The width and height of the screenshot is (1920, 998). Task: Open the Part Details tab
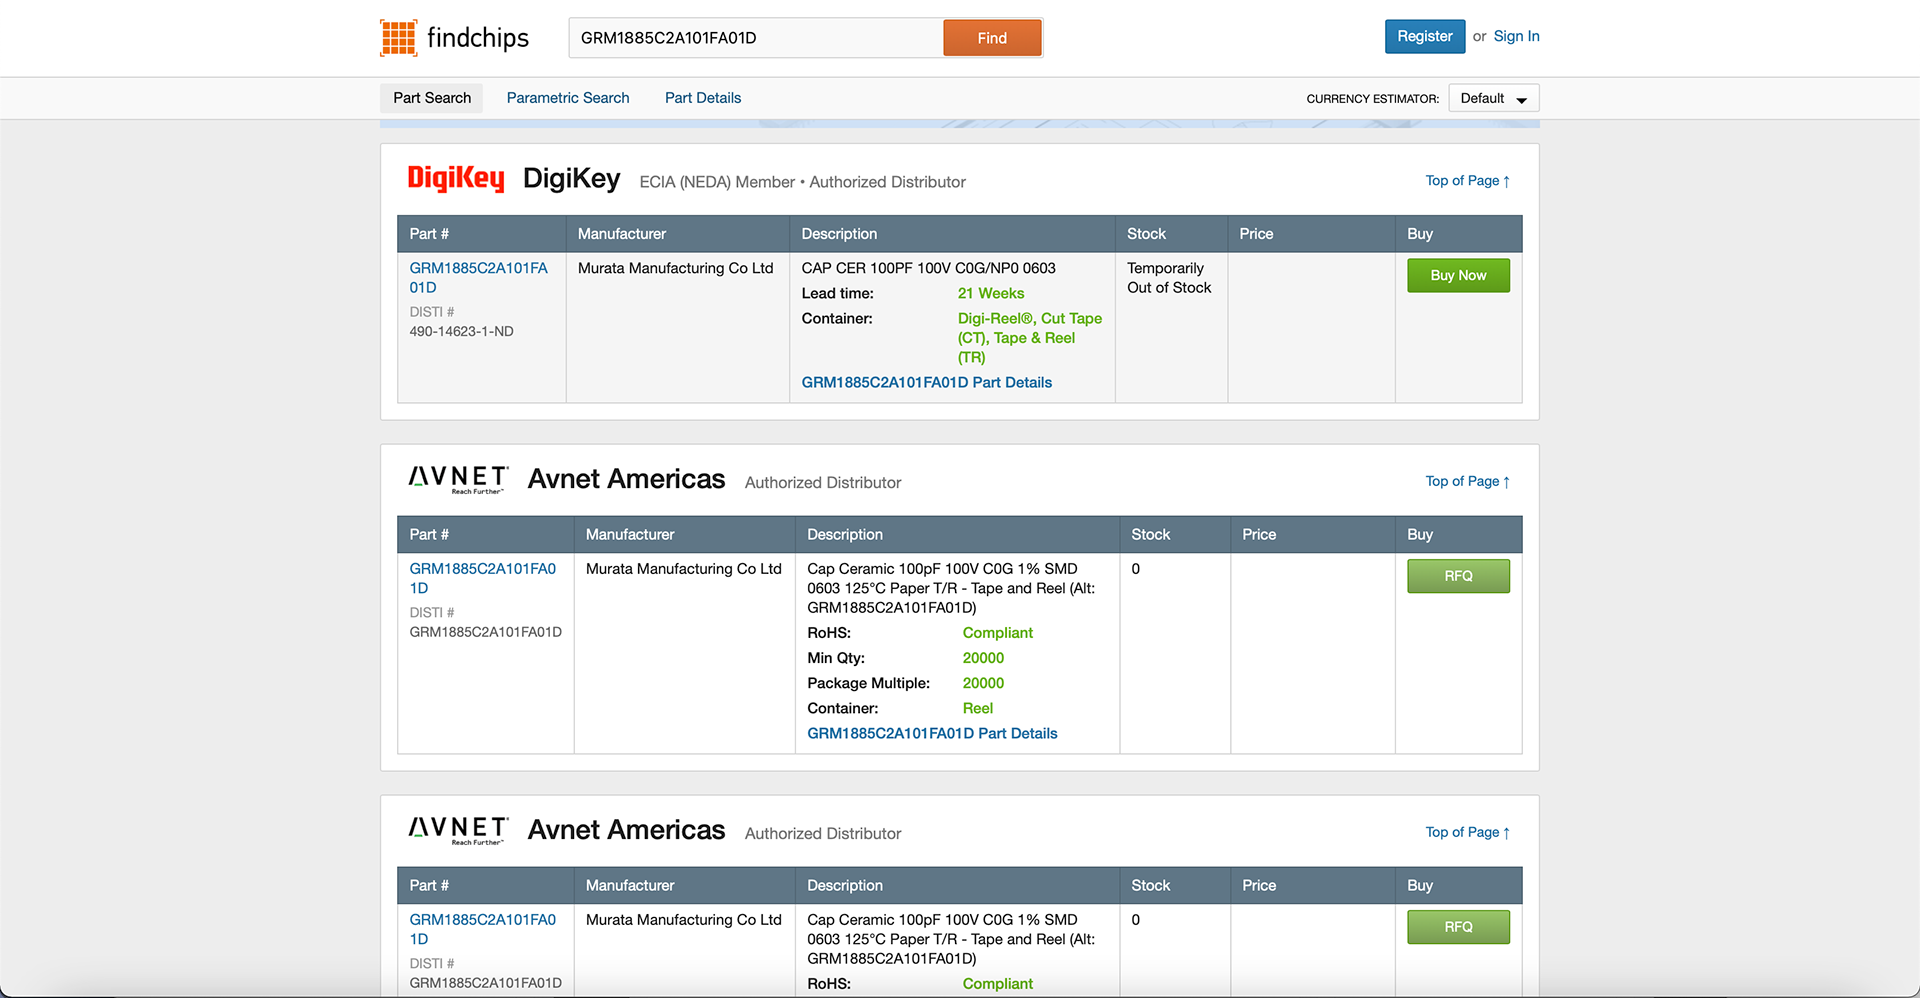pyautogui.click(x=703, y=98)
